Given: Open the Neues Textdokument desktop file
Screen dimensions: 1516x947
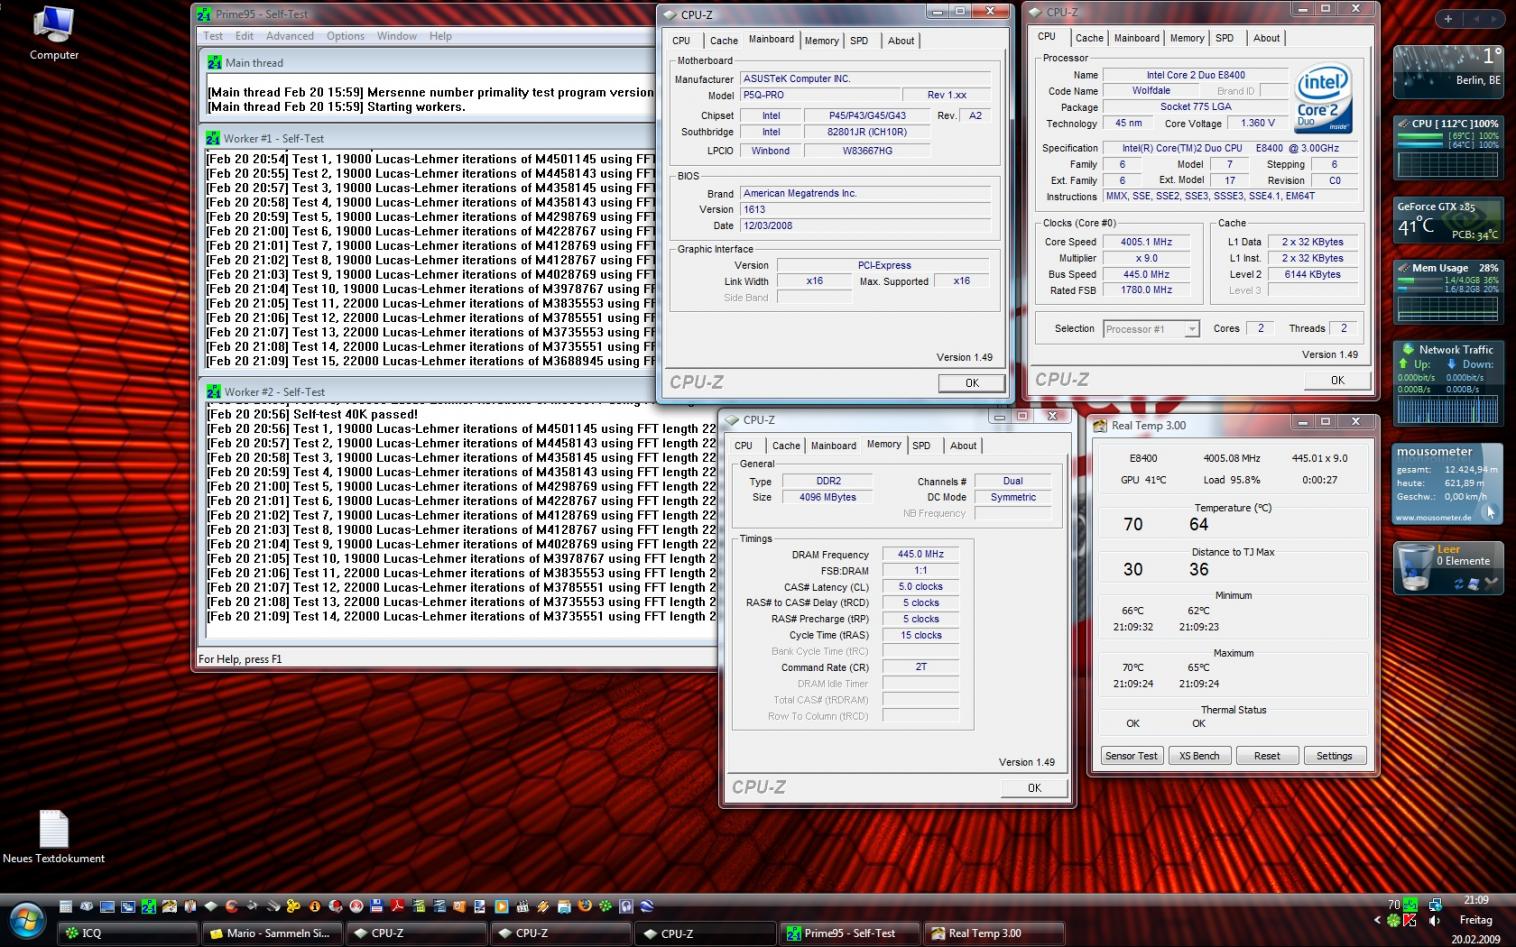Looking at the screenshot, I should 53,837.
